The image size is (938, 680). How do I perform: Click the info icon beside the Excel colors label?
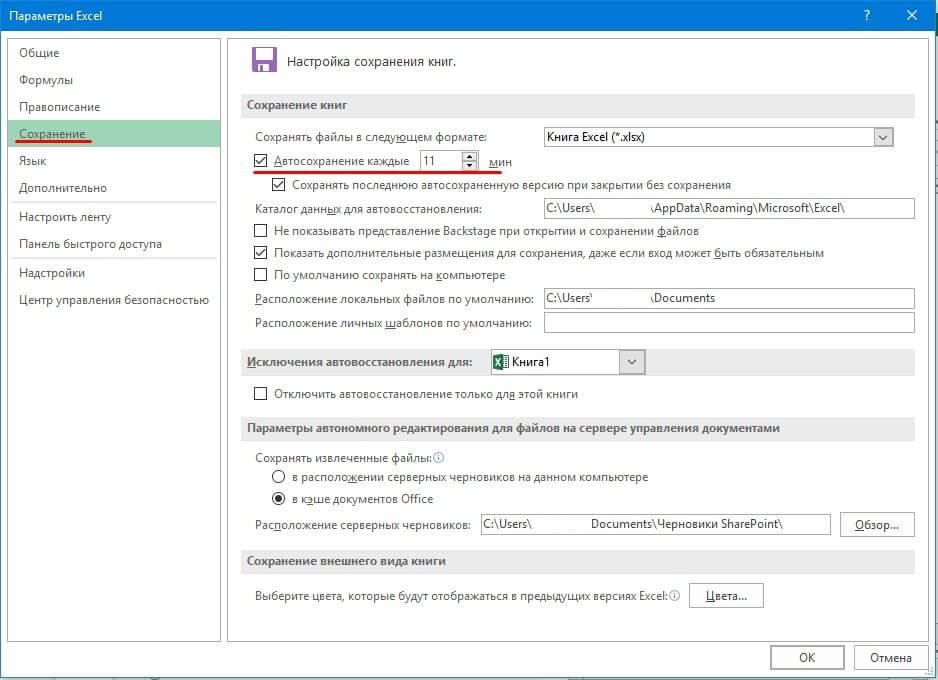tap(675, 596)
